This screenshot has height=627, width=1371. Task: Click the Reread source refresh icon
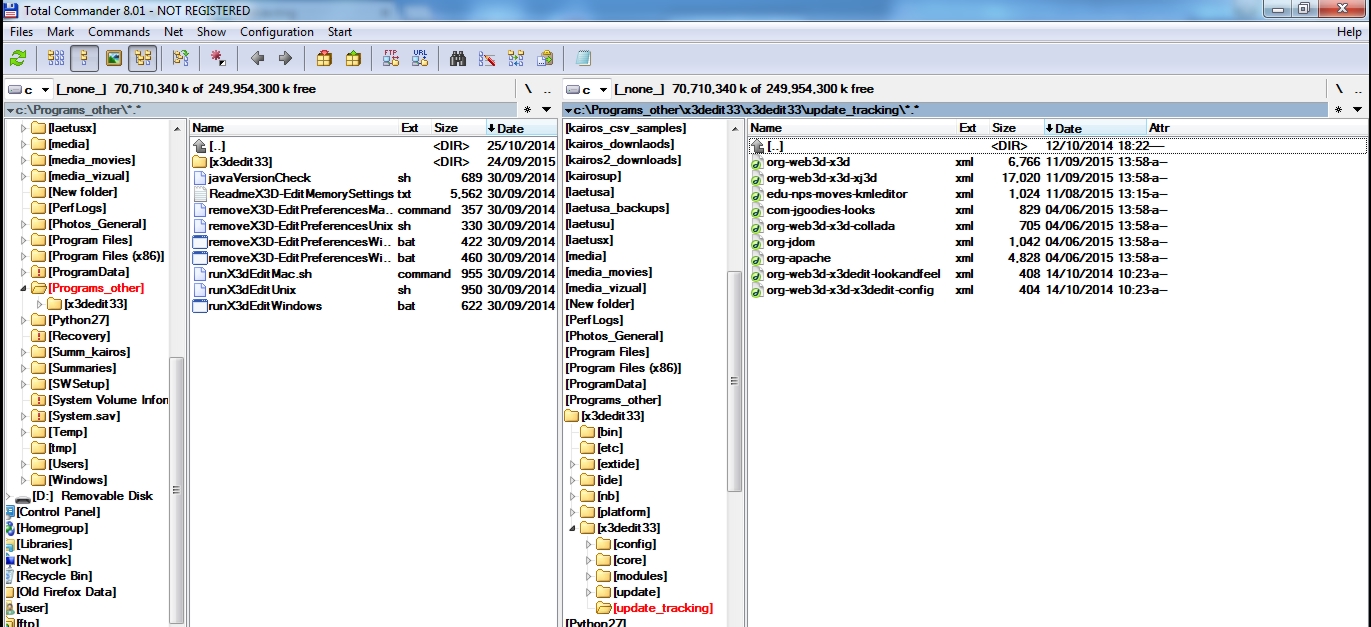[18, 58]
